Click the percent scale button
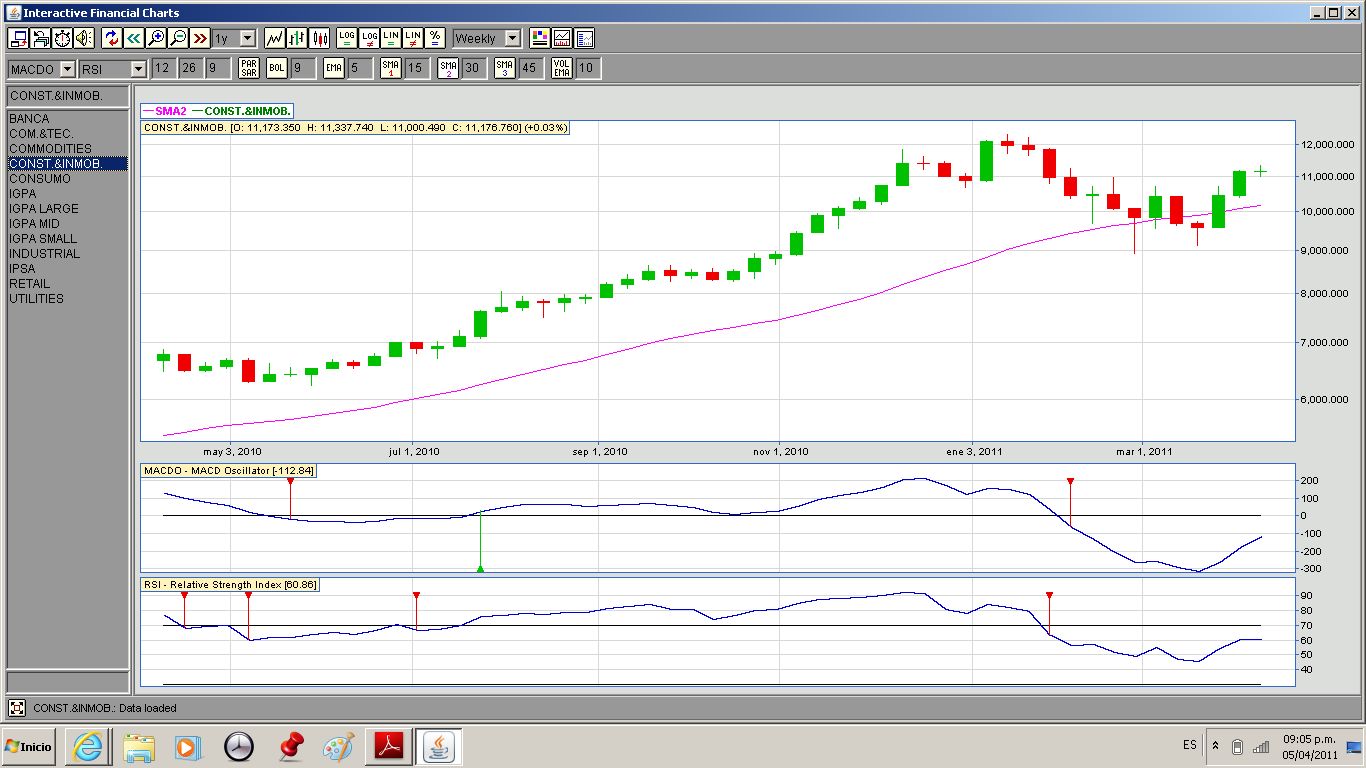This screenshot has width=1366, height=768. 435,38
